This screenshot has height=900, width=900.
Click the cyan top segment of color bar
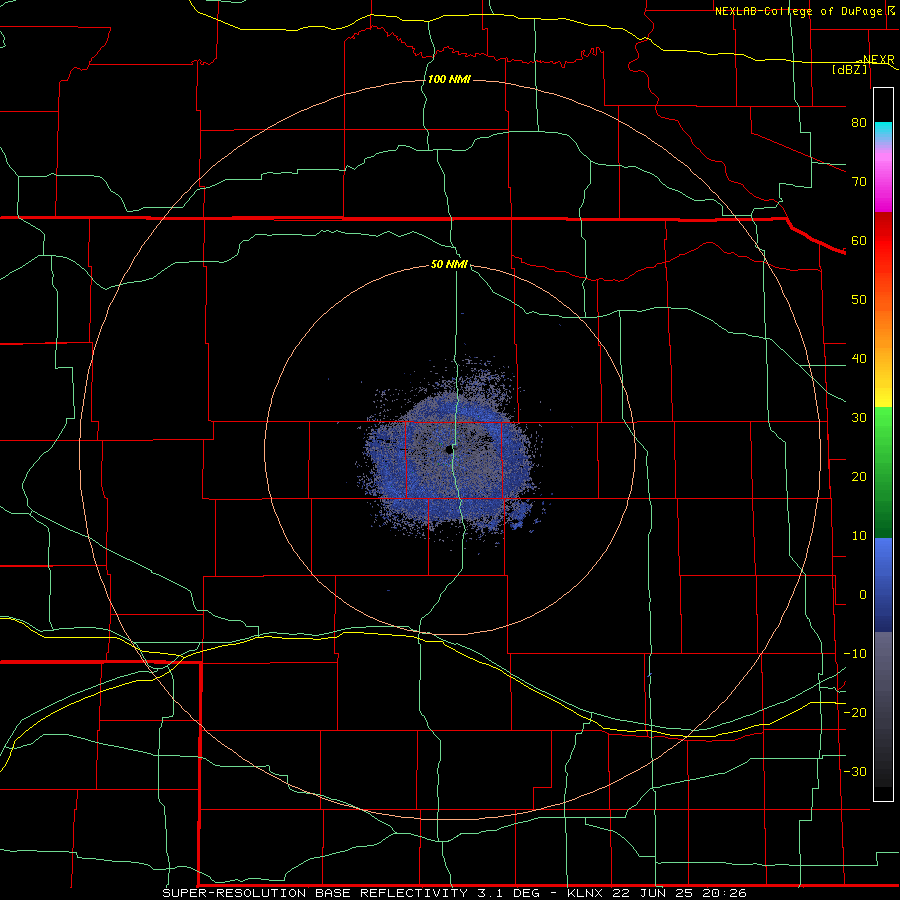(x=883, y=132)
